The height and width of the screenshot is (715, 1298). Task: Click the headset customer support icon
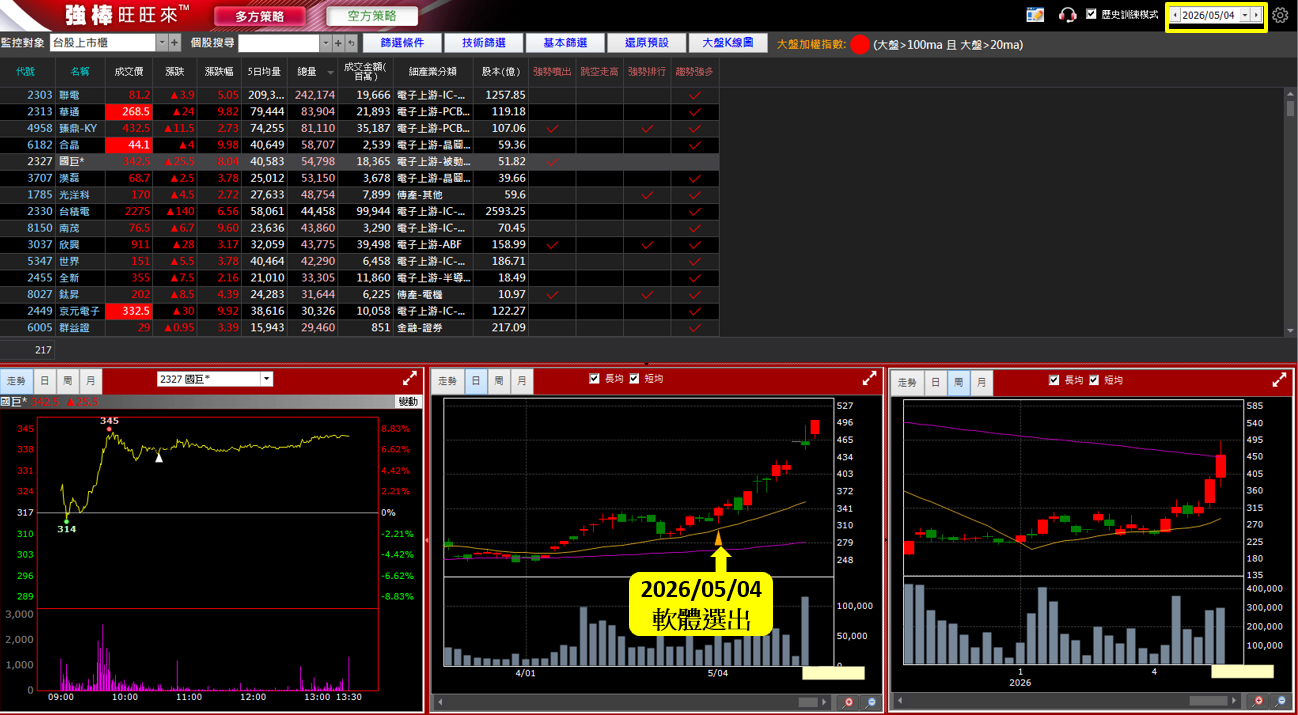pyautogui.click(x=1067, y=15)
